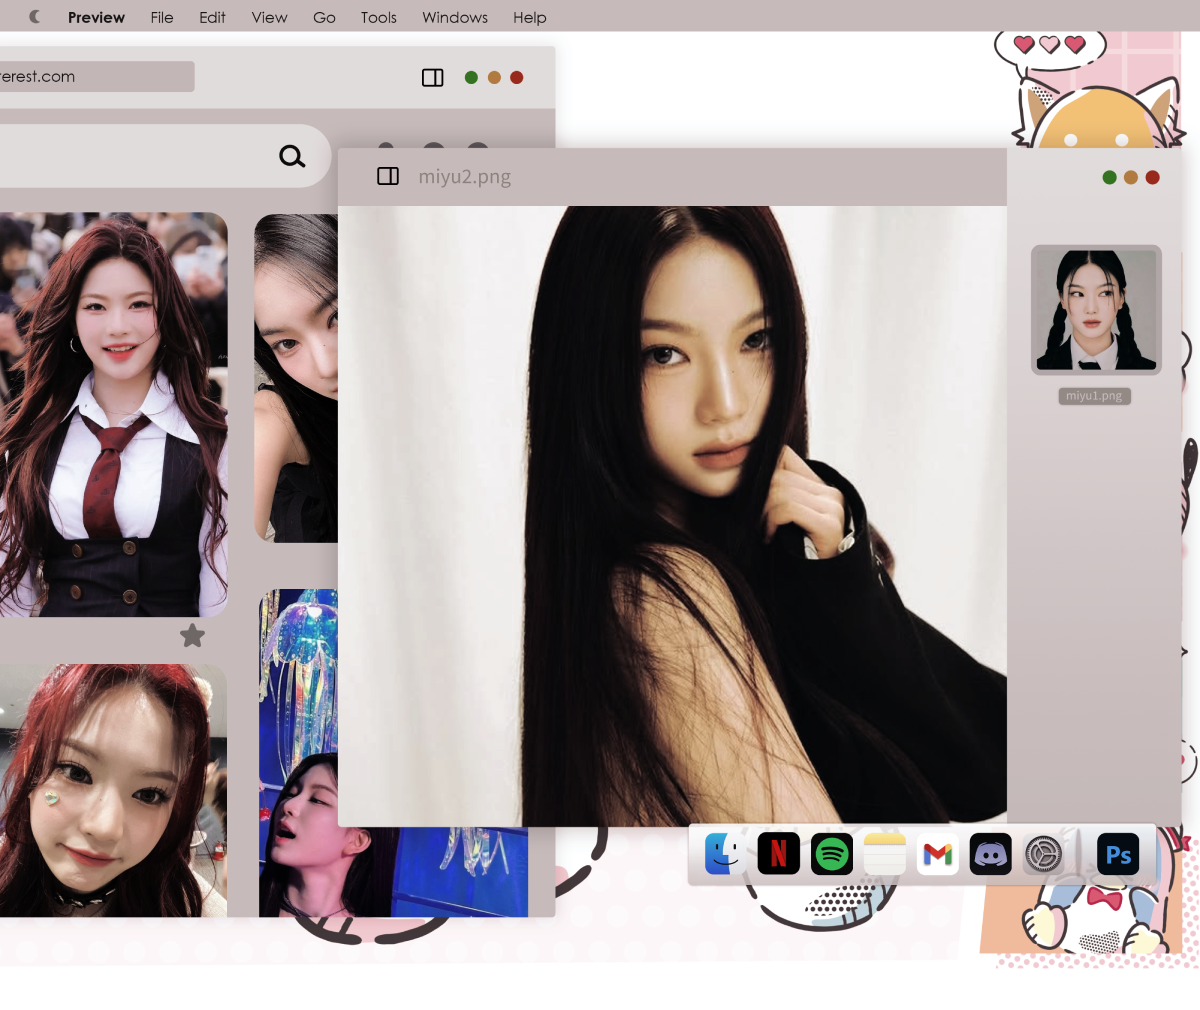
Task: Click the miyu1.png file name label
Action: pyautogui.click(x=1095, y=396)
